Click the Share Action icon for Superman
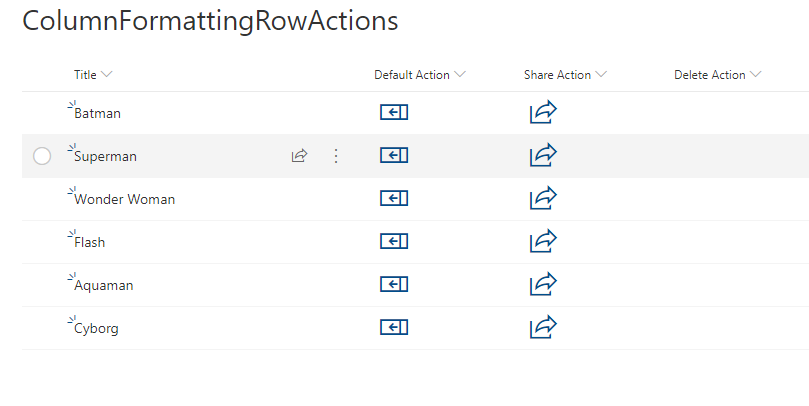 [542, 155]
